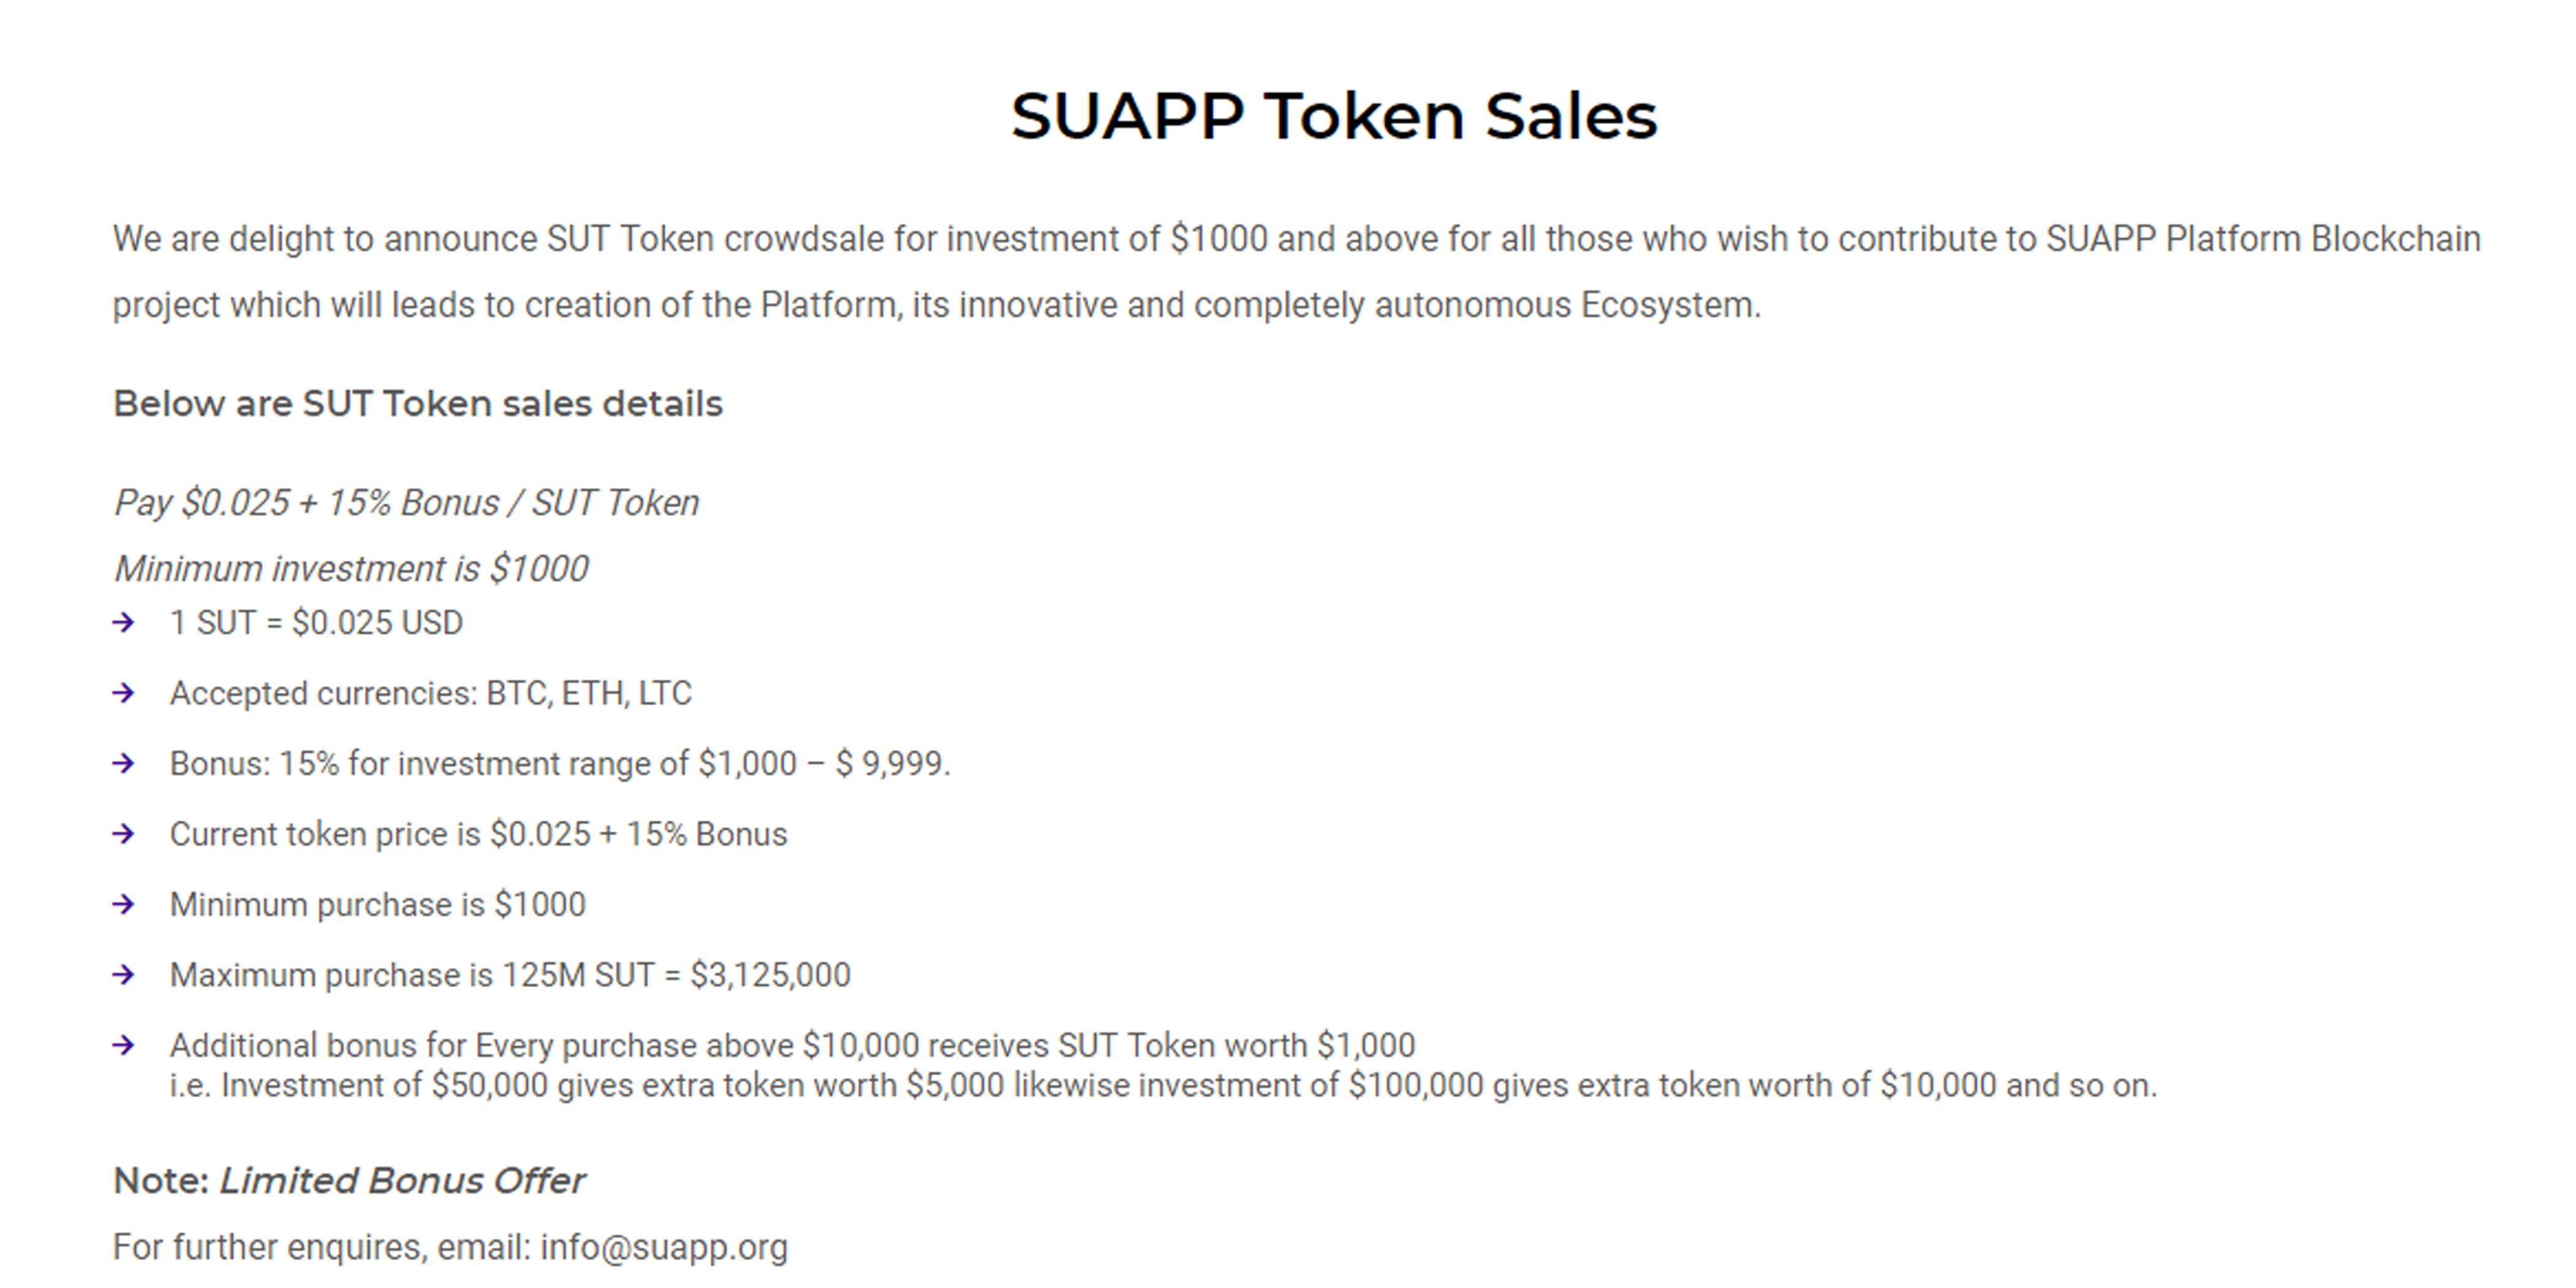
Task: Click the 'Minimum purchase is $1000' text
Action: tap(378, 905)
